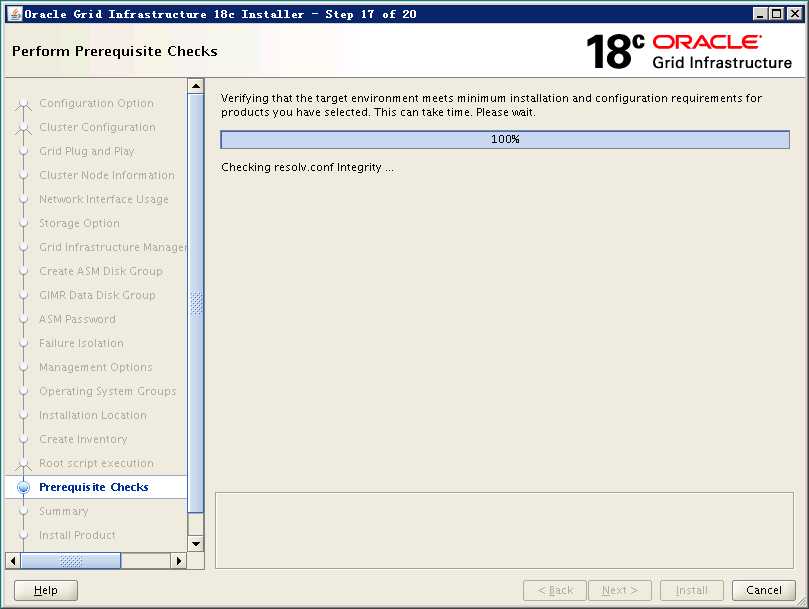The height and width of the screenshot is (609, 809).
Task: Select the Install Product step
Action: (77, 535)
